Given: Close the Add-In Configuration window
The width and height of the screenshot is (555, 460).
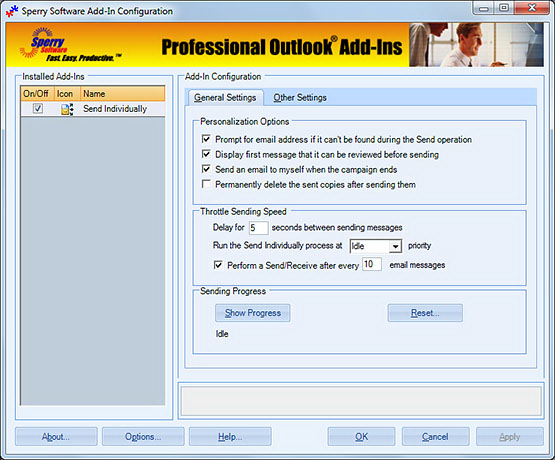Looking at the screenshot, I should pos(532,8).
